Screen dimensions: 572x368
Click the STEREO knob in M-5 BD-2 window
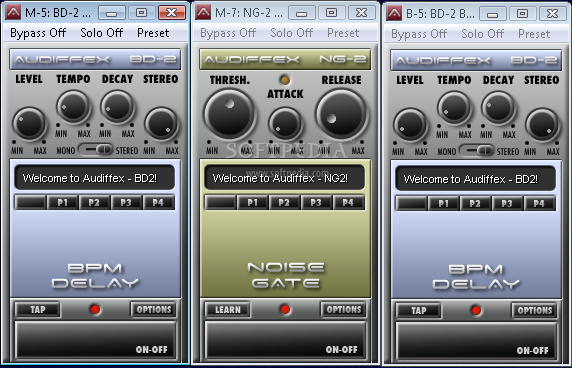(161, 124)
